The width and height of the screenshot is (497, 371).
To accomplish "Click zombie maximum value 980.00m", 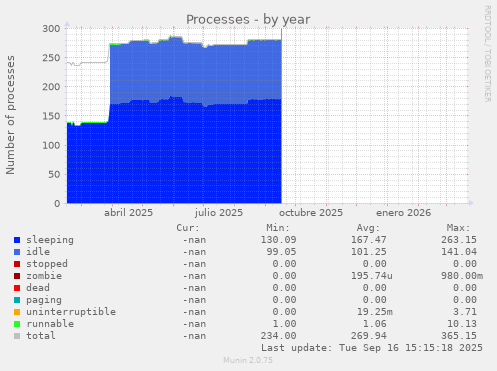I will (x=462, y=276).
